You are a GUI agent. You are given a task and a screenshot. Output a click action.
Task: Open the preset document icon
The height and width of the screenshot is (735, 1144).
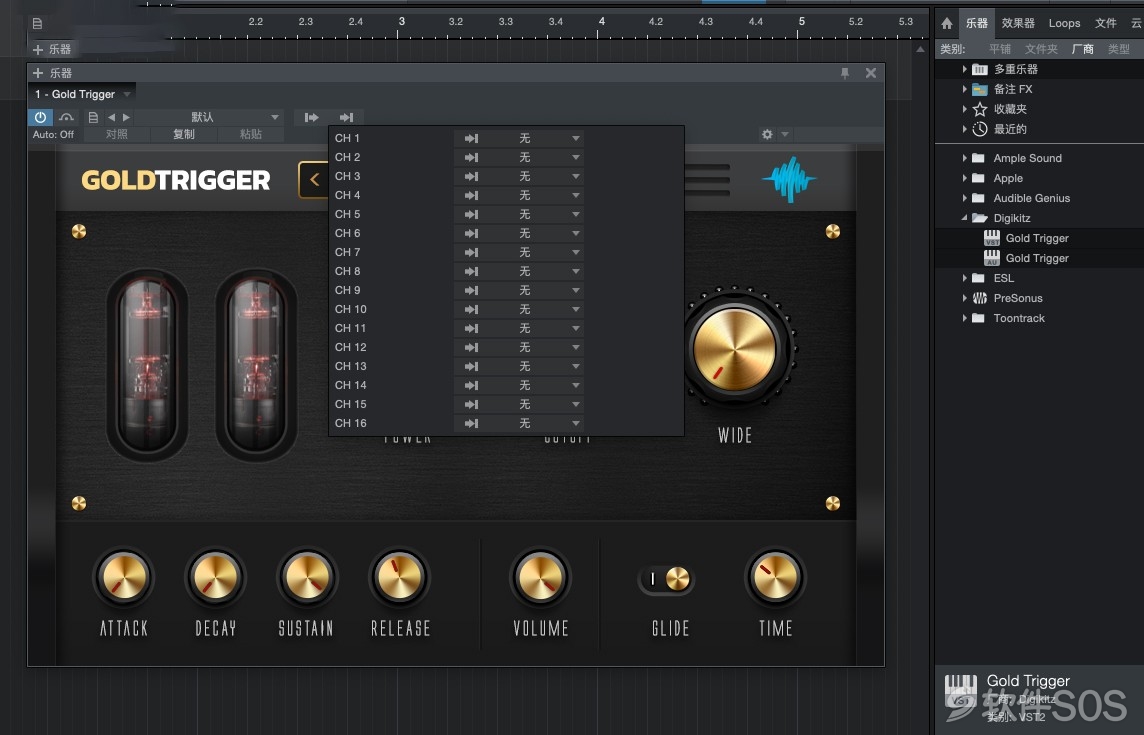(x=93, y=117)
